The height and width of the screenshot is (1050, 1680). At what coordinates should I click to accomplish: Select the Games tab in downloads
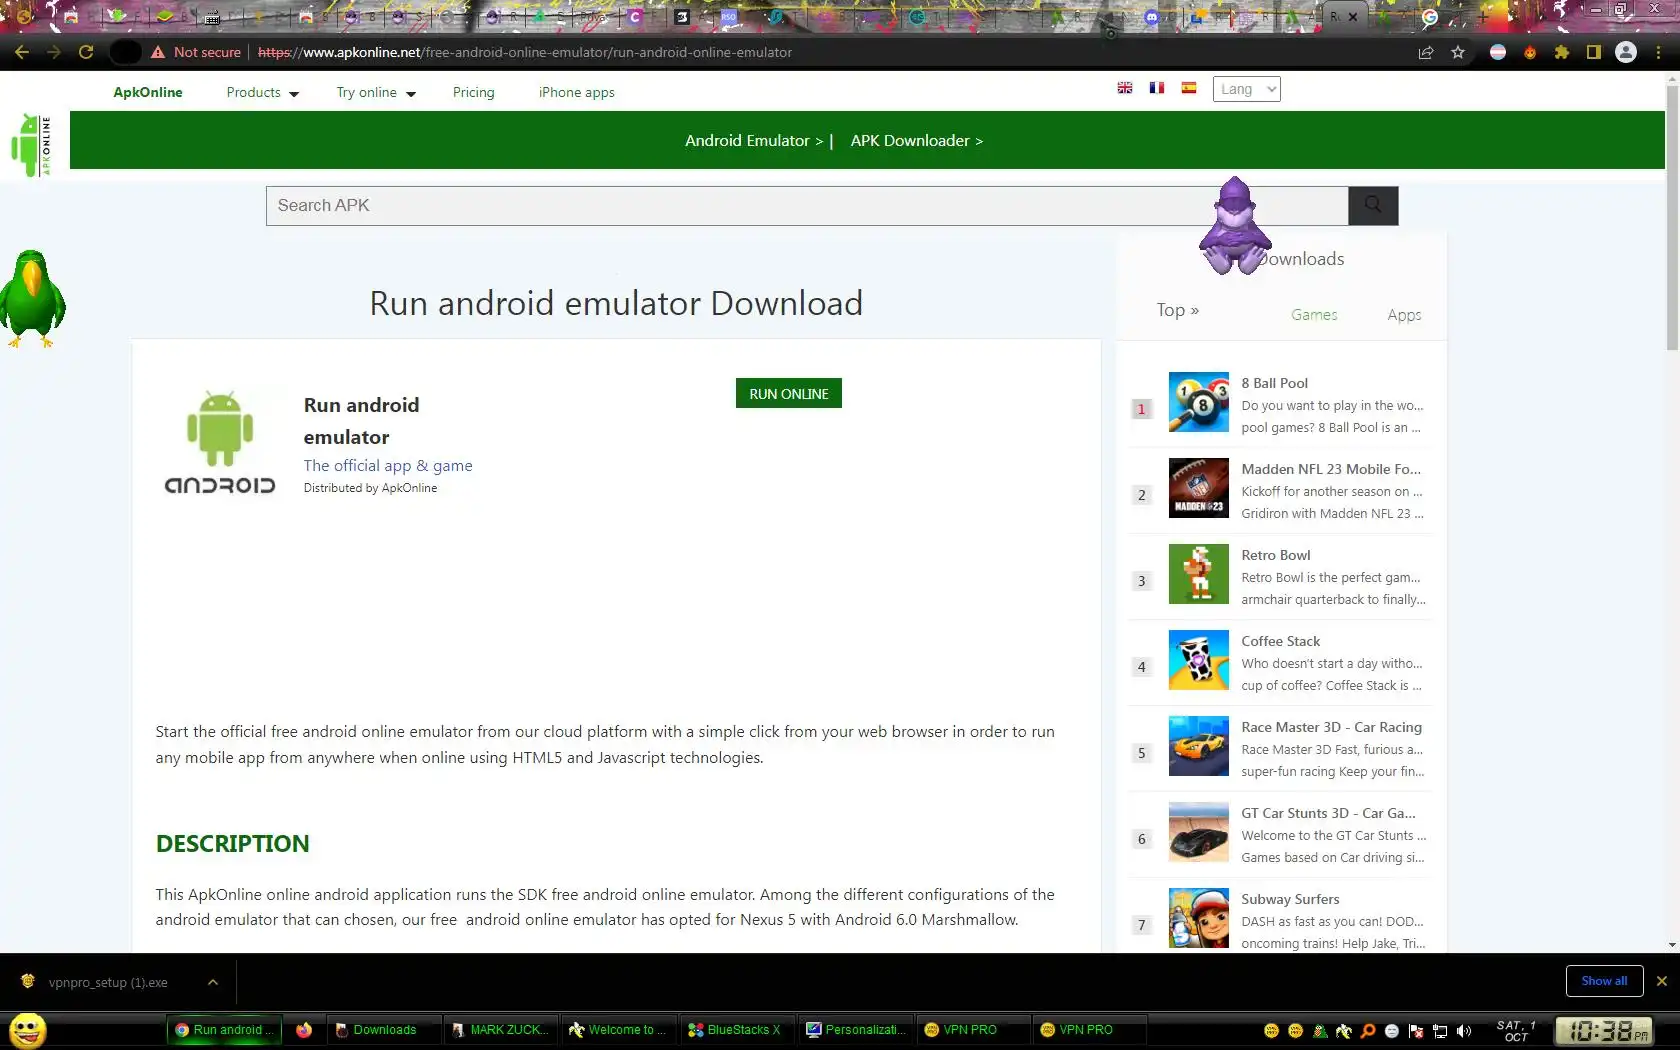pos(1314,315)
